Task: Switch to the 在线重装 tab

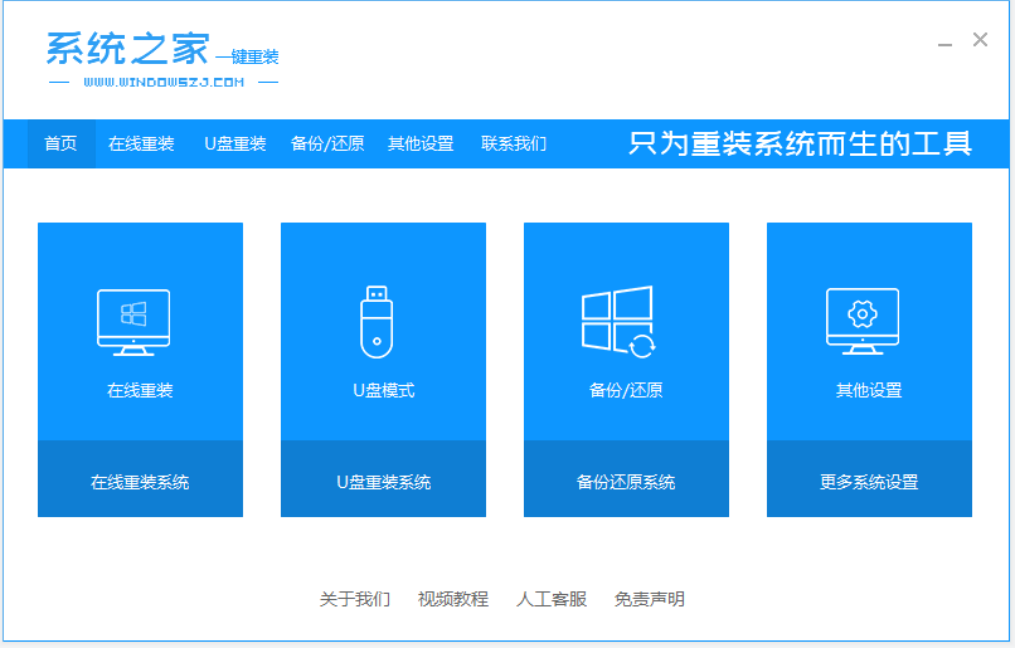Action: (x=141, y=144)
